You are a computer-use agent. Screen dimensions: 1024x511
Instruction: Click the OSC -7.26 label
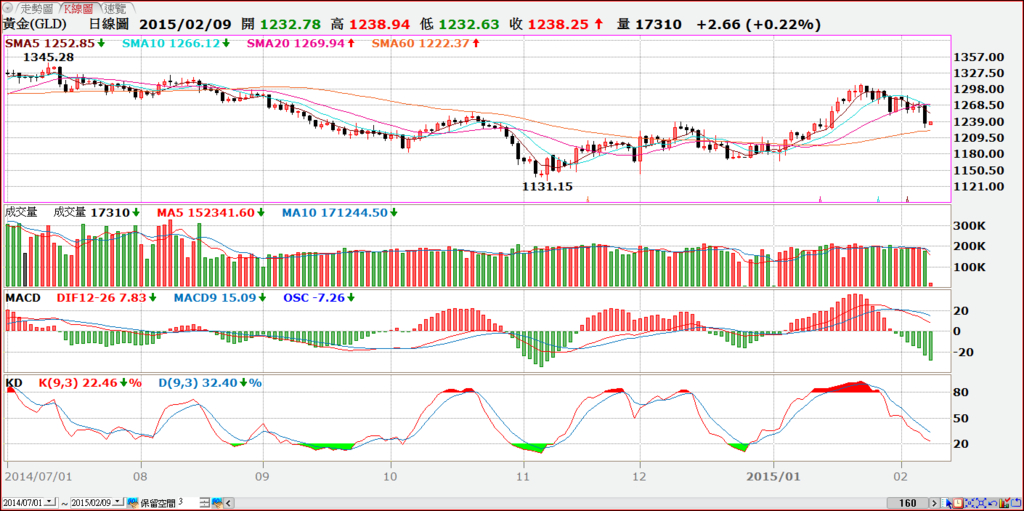point(320,297)
